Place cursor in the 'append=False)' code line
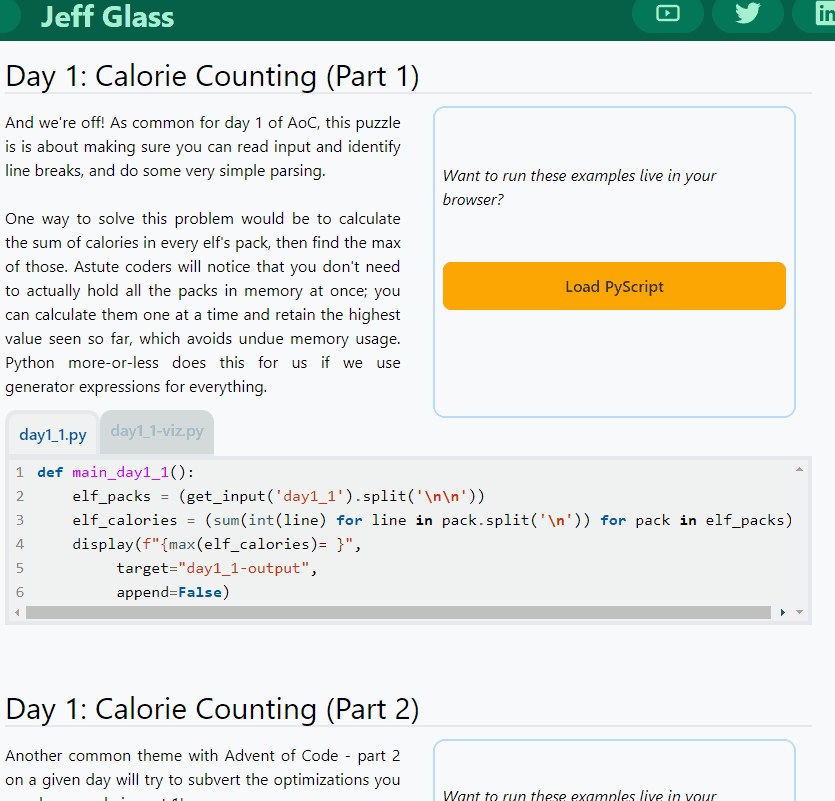Image resolution: width=835 pixels, height=801 pixels. [x=172, y=592]
